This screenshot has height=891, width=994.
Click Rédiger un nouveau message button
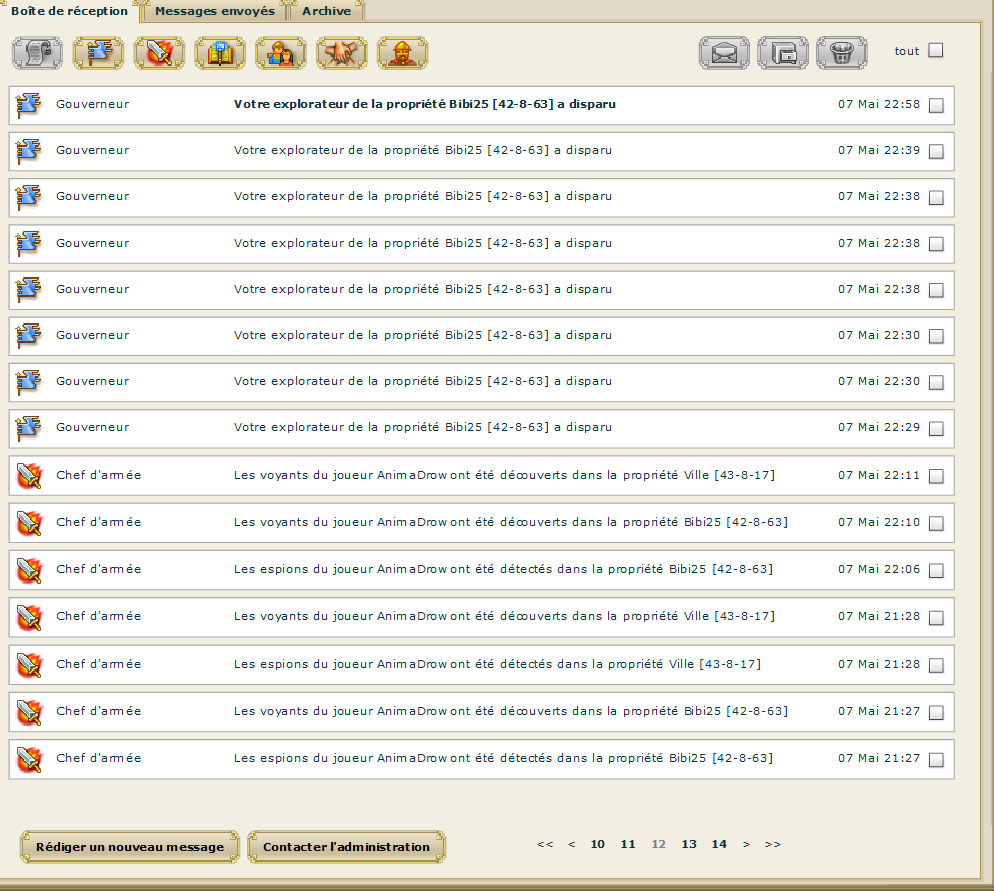(130, 847)
